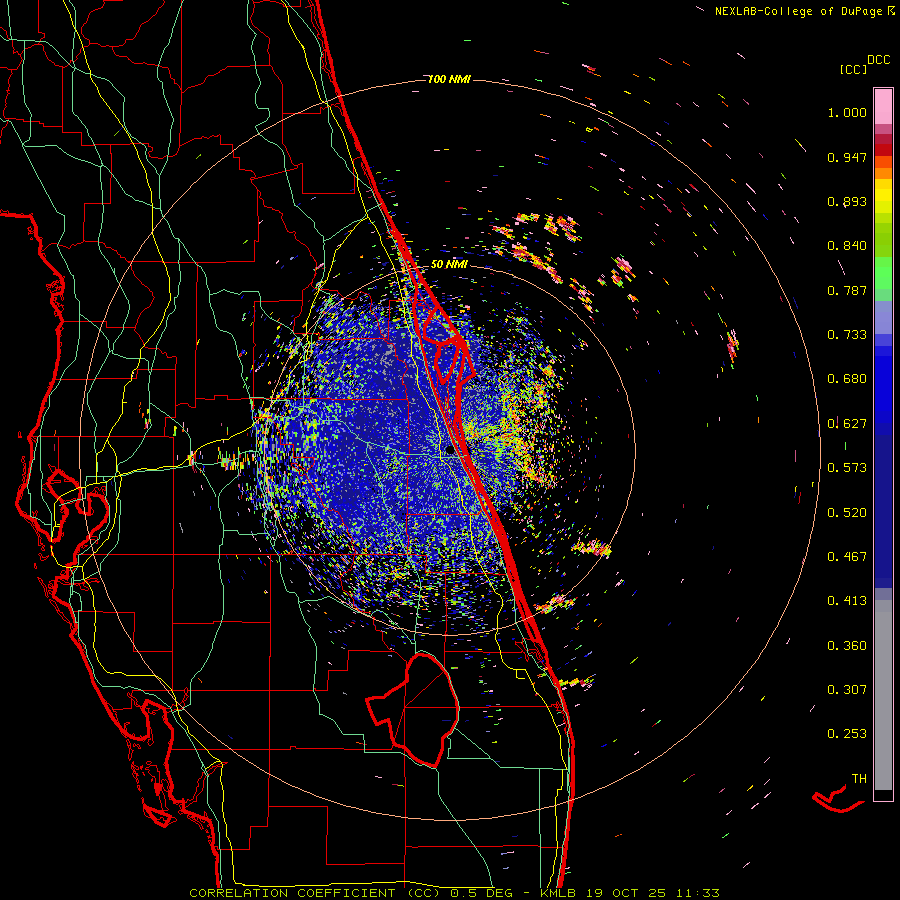Select the 0.733 scale label
This screenshot has height=900, width=900.
847,335
